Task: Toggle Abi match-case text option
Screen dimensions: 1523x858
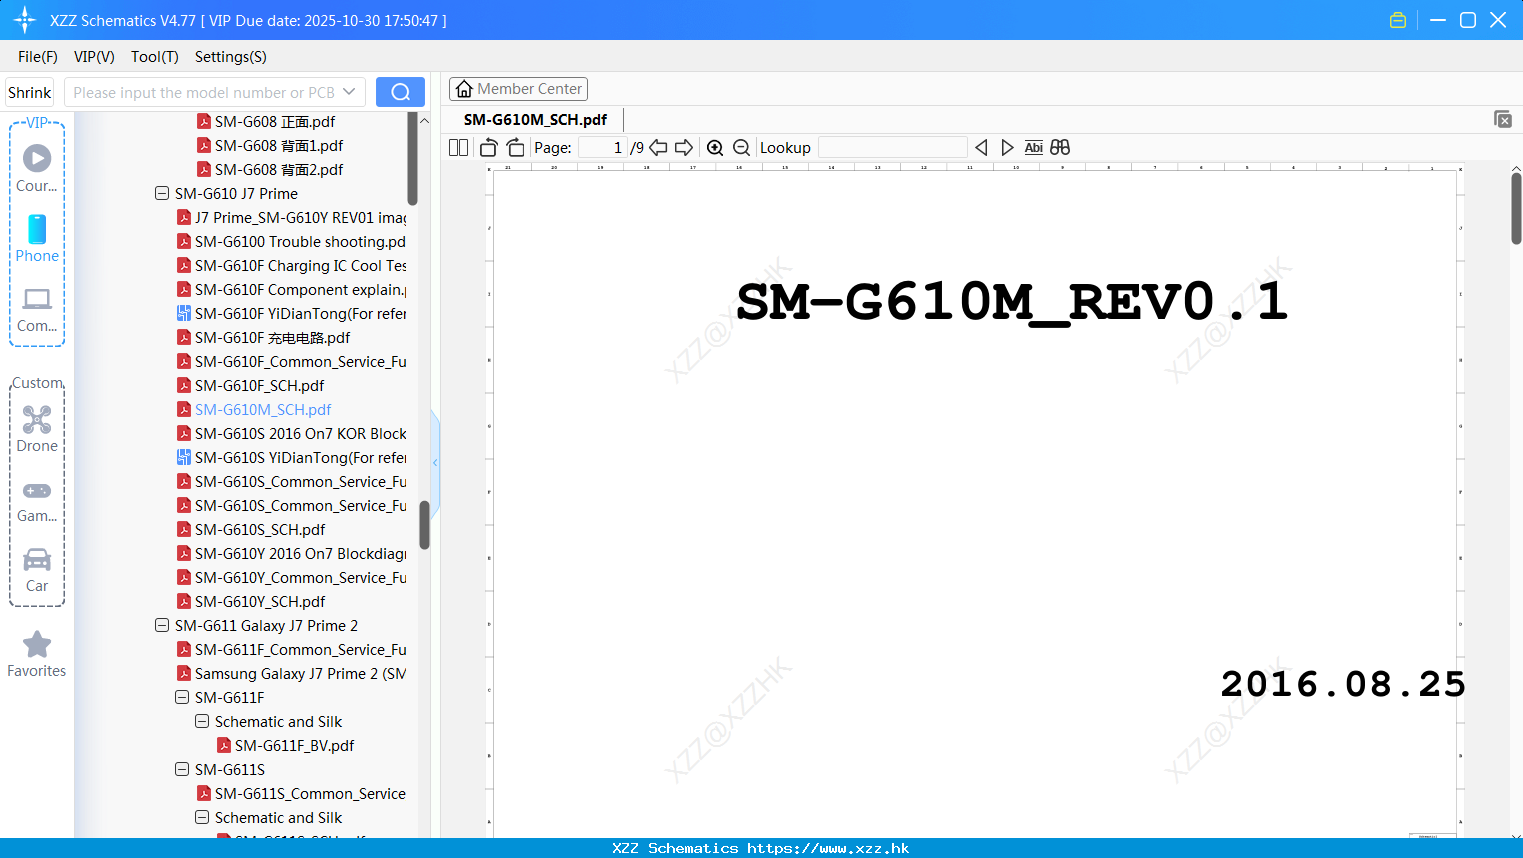Action: tap(1034, 148)
